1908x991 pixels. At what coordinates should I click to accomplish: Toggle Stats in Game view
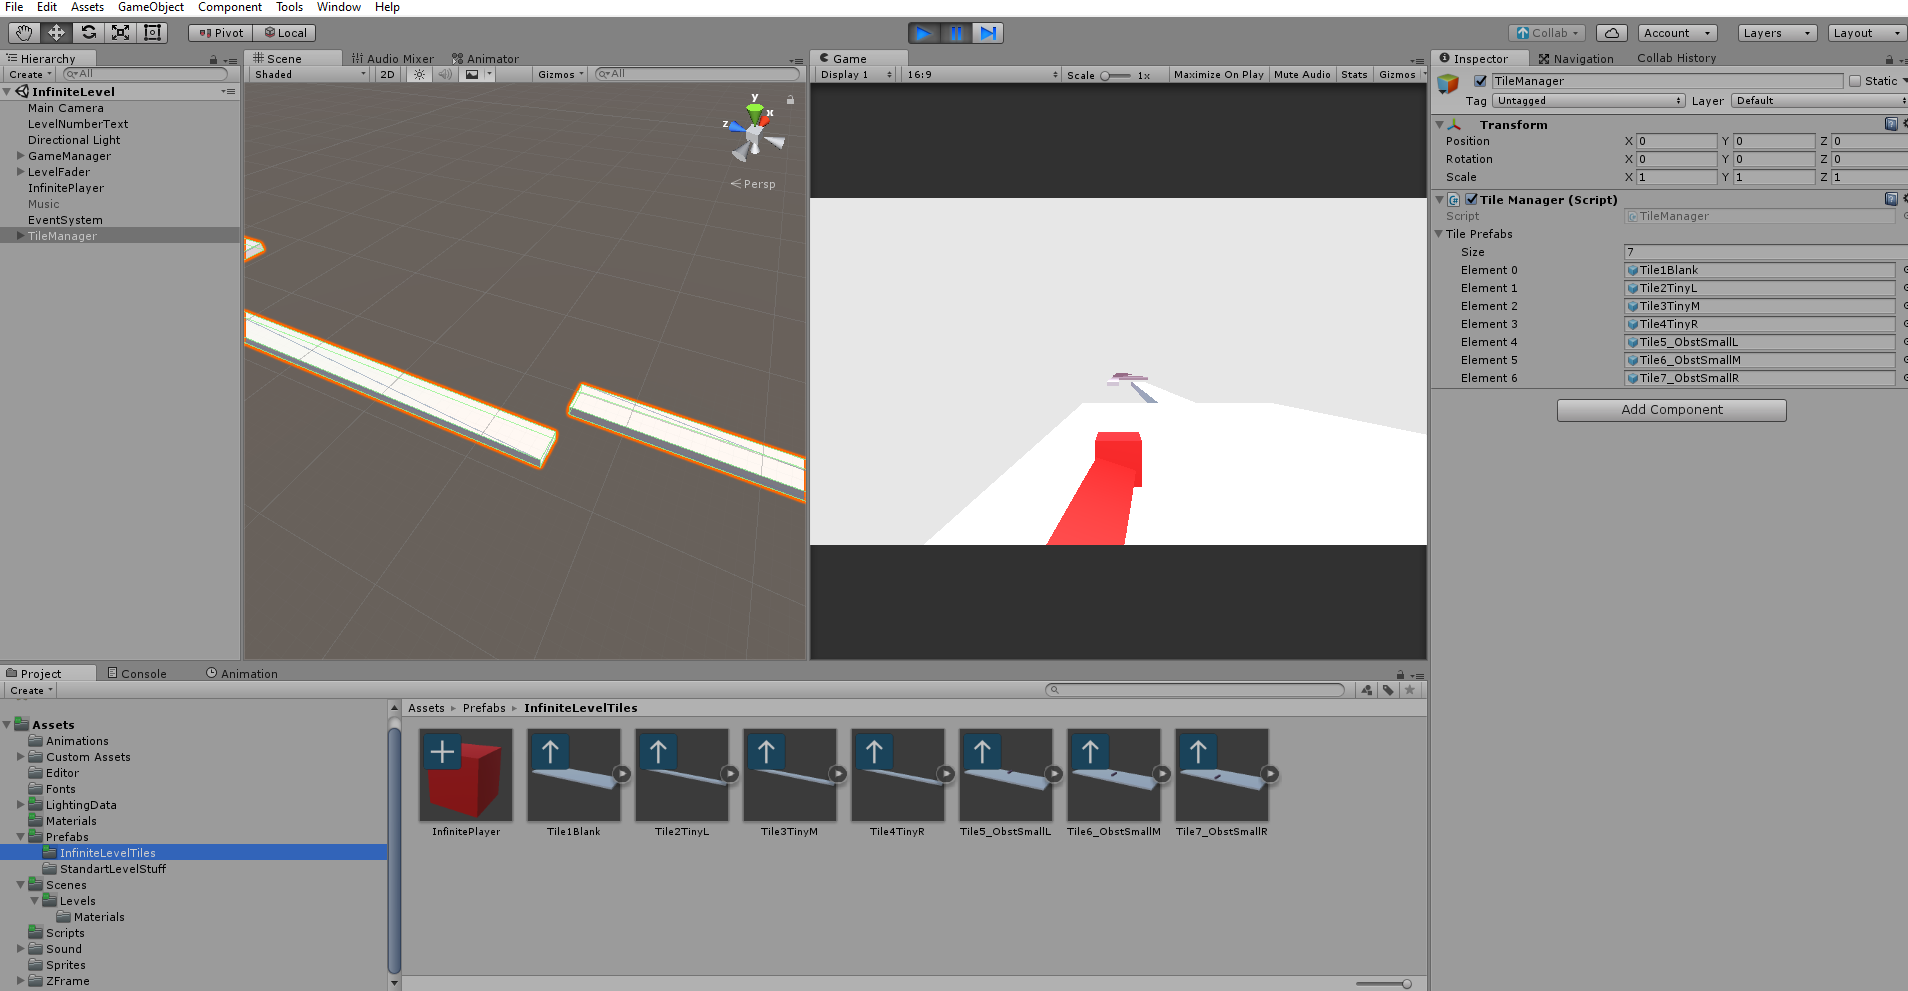click(x=1354, y=75)
